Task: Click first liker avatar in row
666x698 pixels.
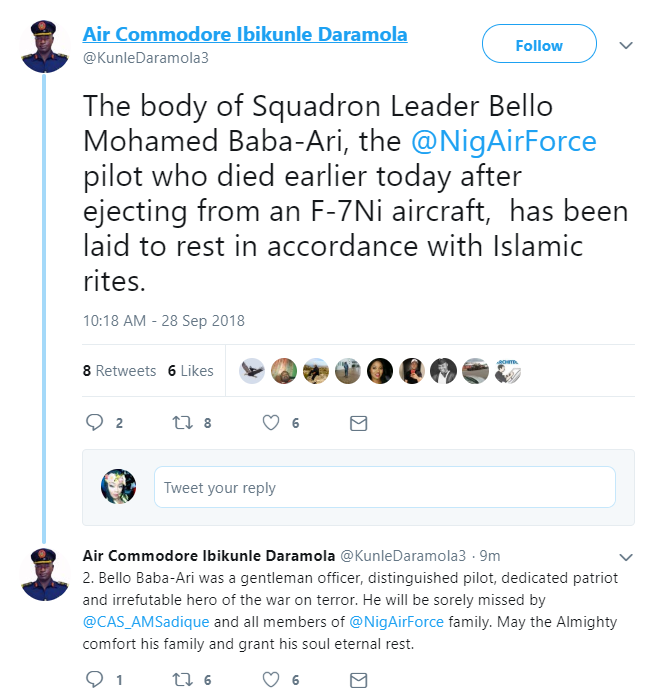Action: [x=253, y=371]
